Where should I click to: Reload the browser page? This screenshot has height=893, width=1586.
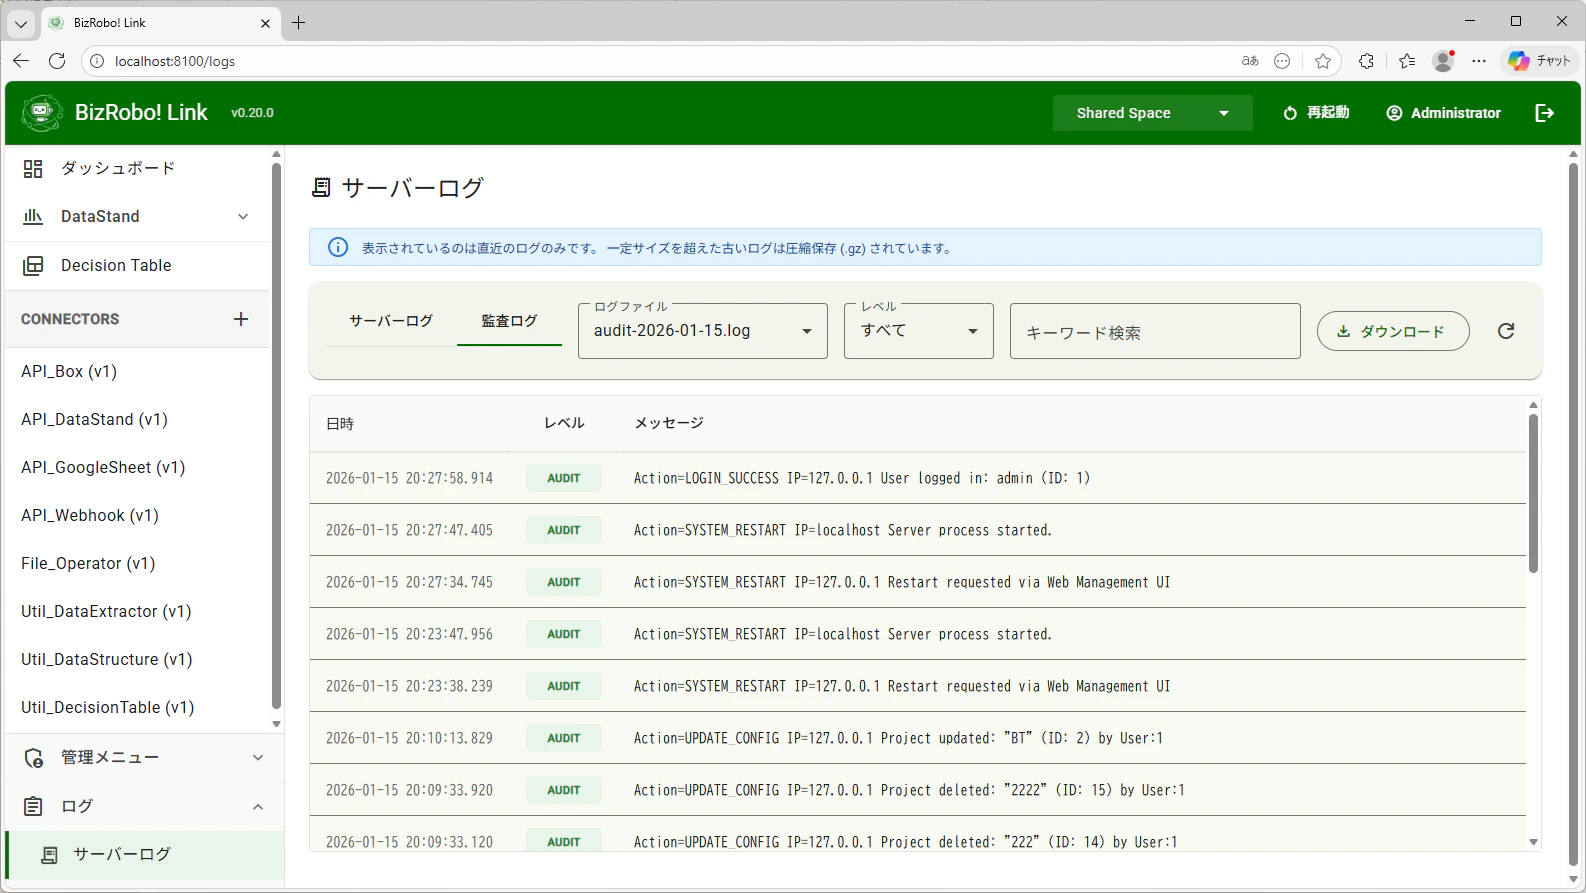(57, 61)
